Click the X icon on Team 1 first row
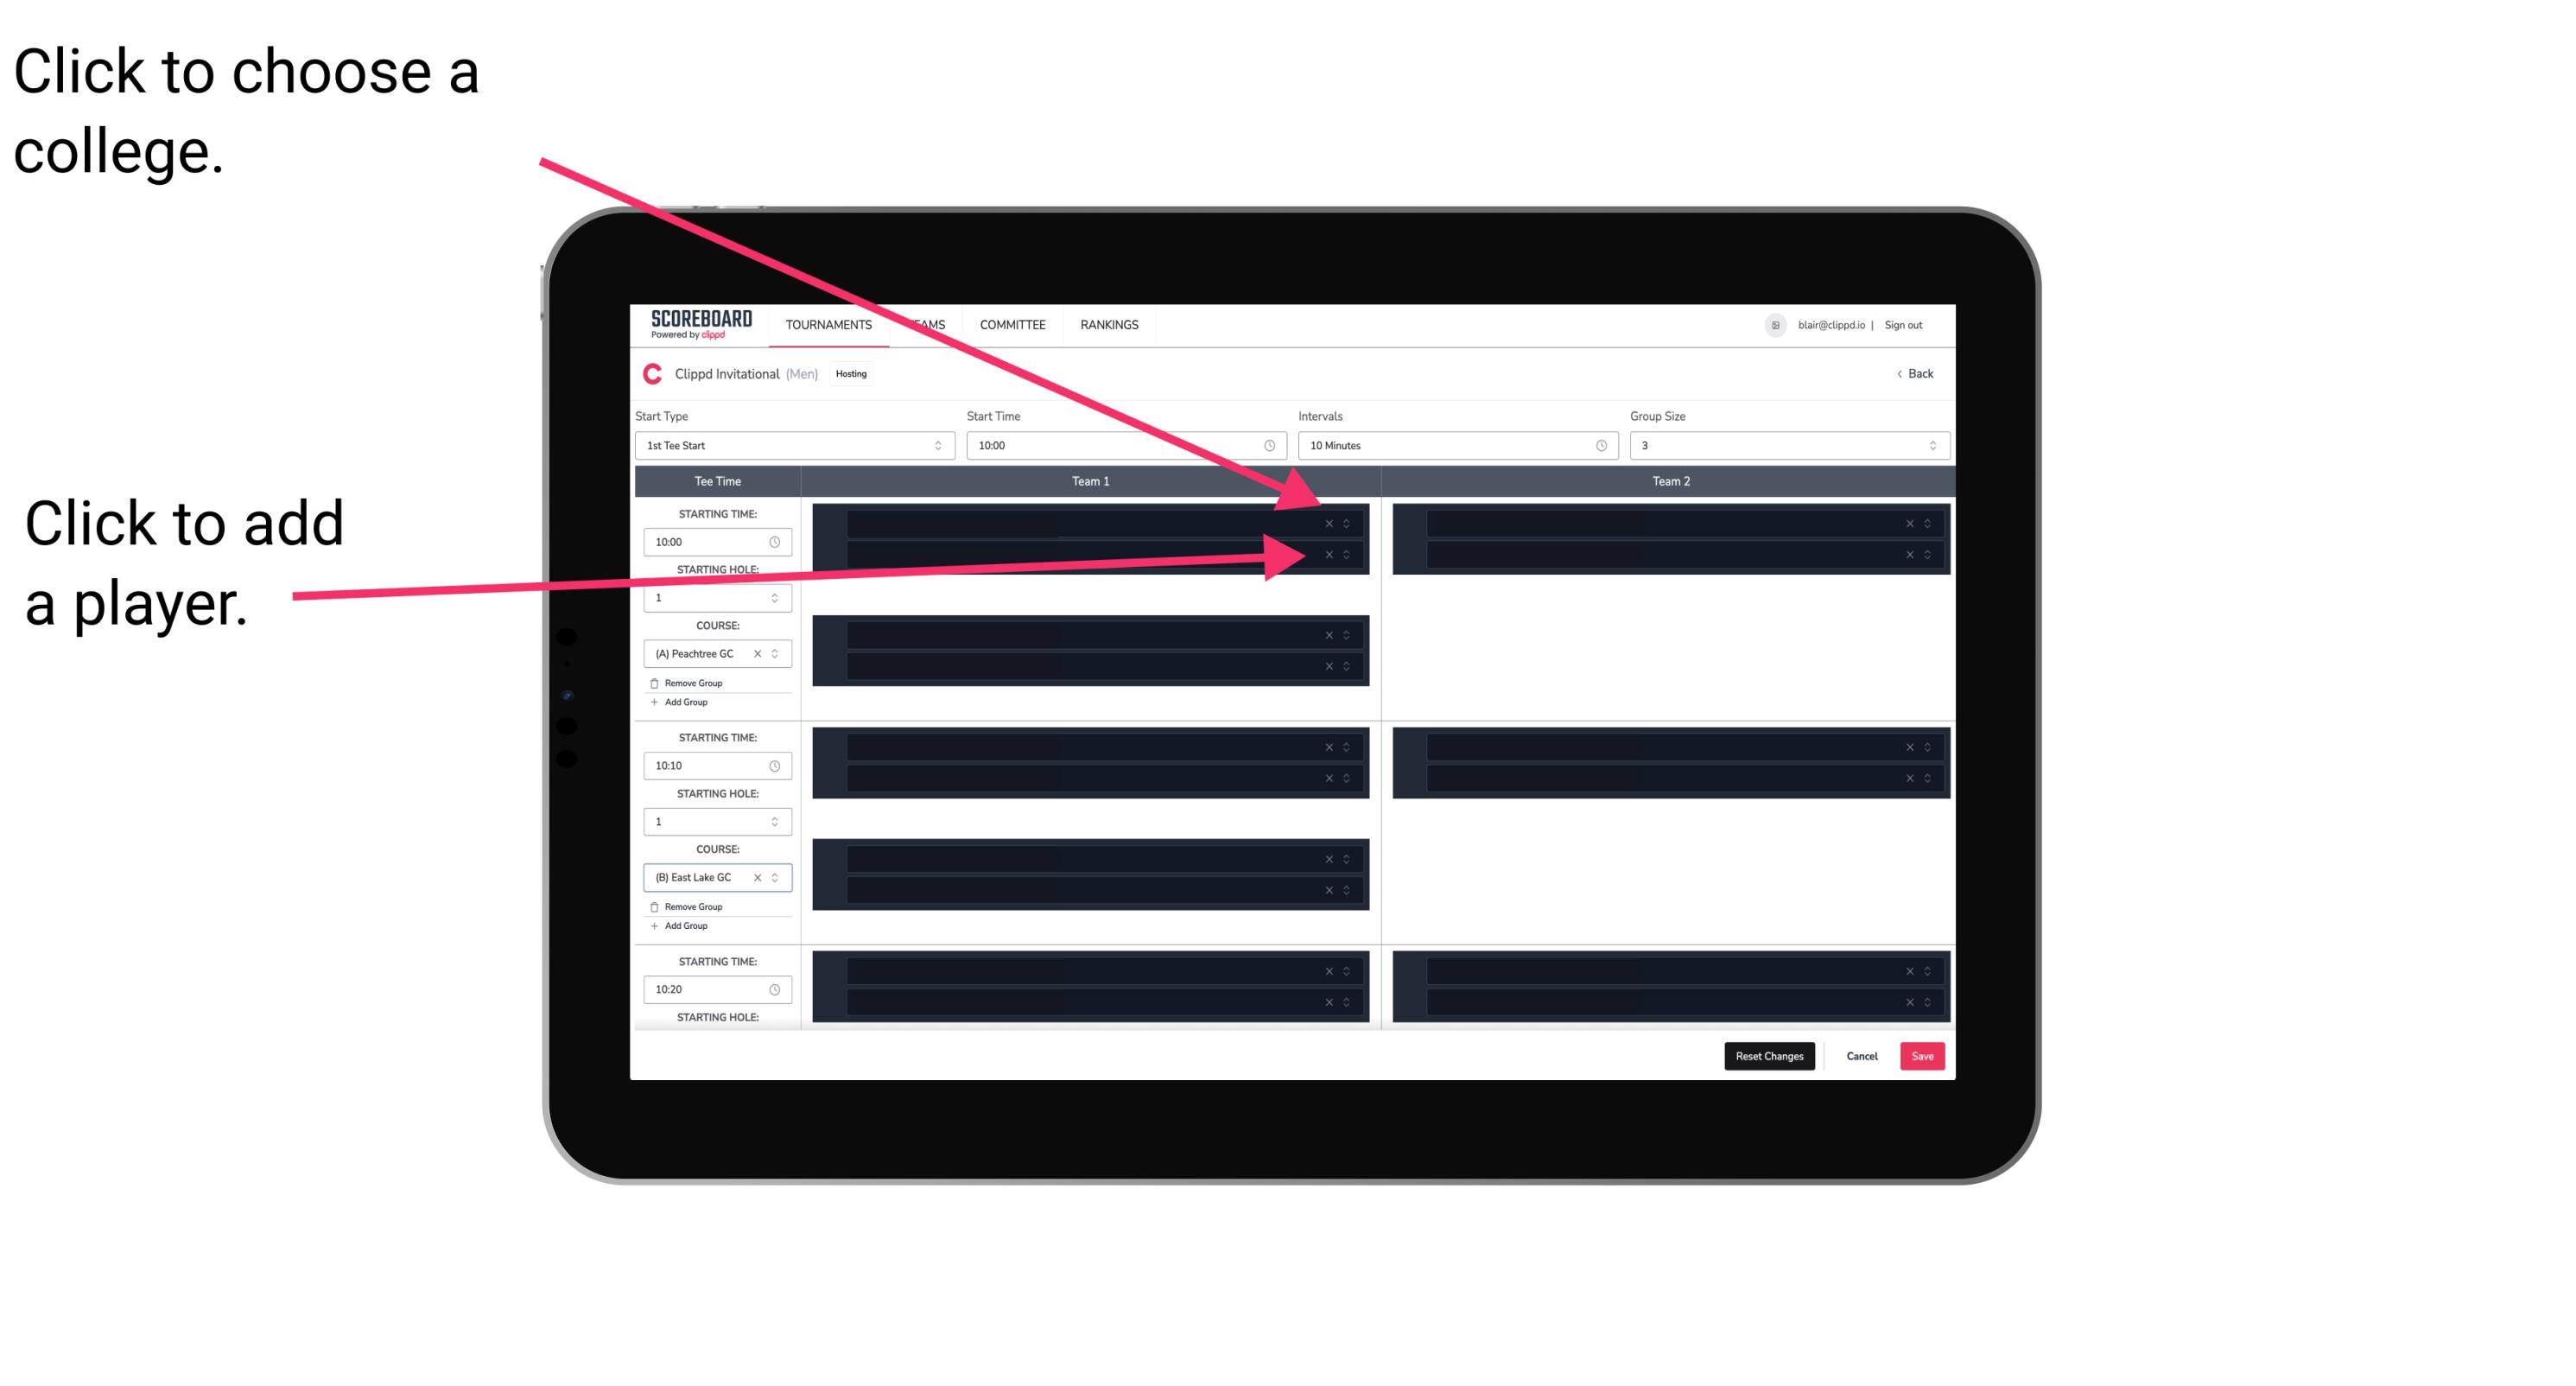The width and height of the screenshot is (2576, 1386). (x=1330, y=524)
